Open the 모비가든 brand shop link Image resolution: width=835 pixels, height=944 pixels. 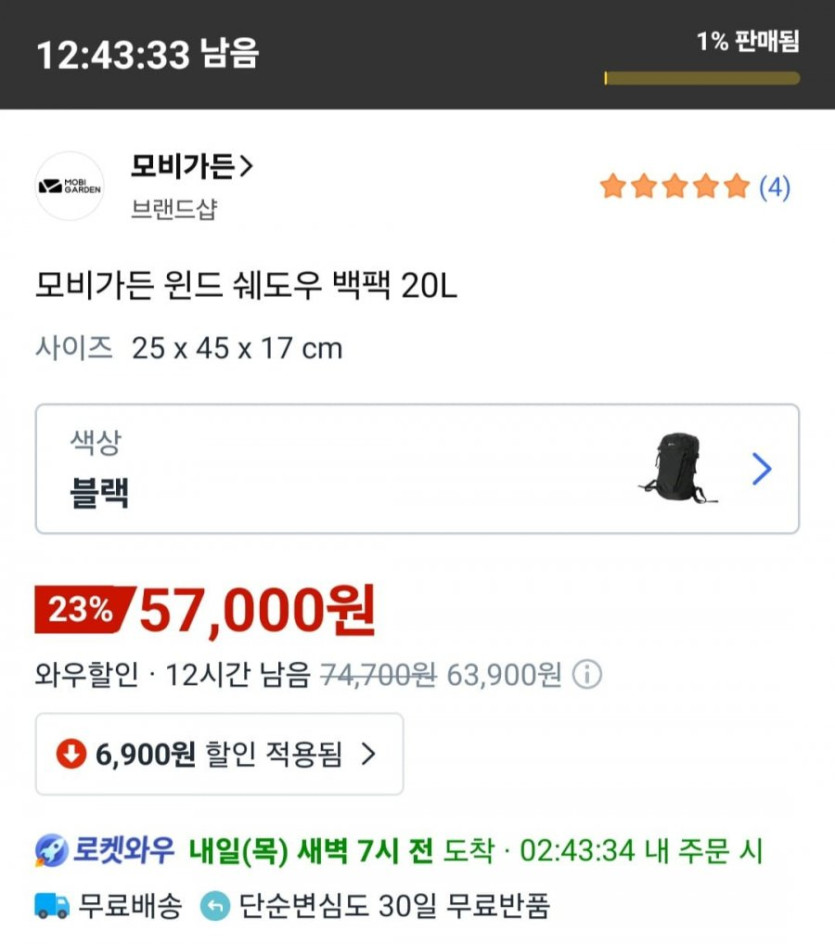click(x=191, y=166)
